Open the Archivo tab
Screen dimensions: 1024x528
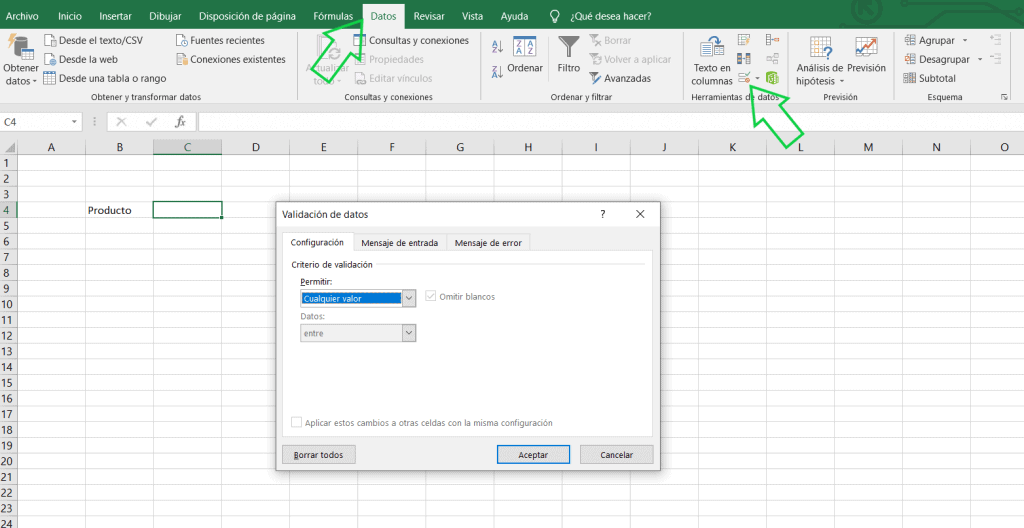[x=22, y=16]
